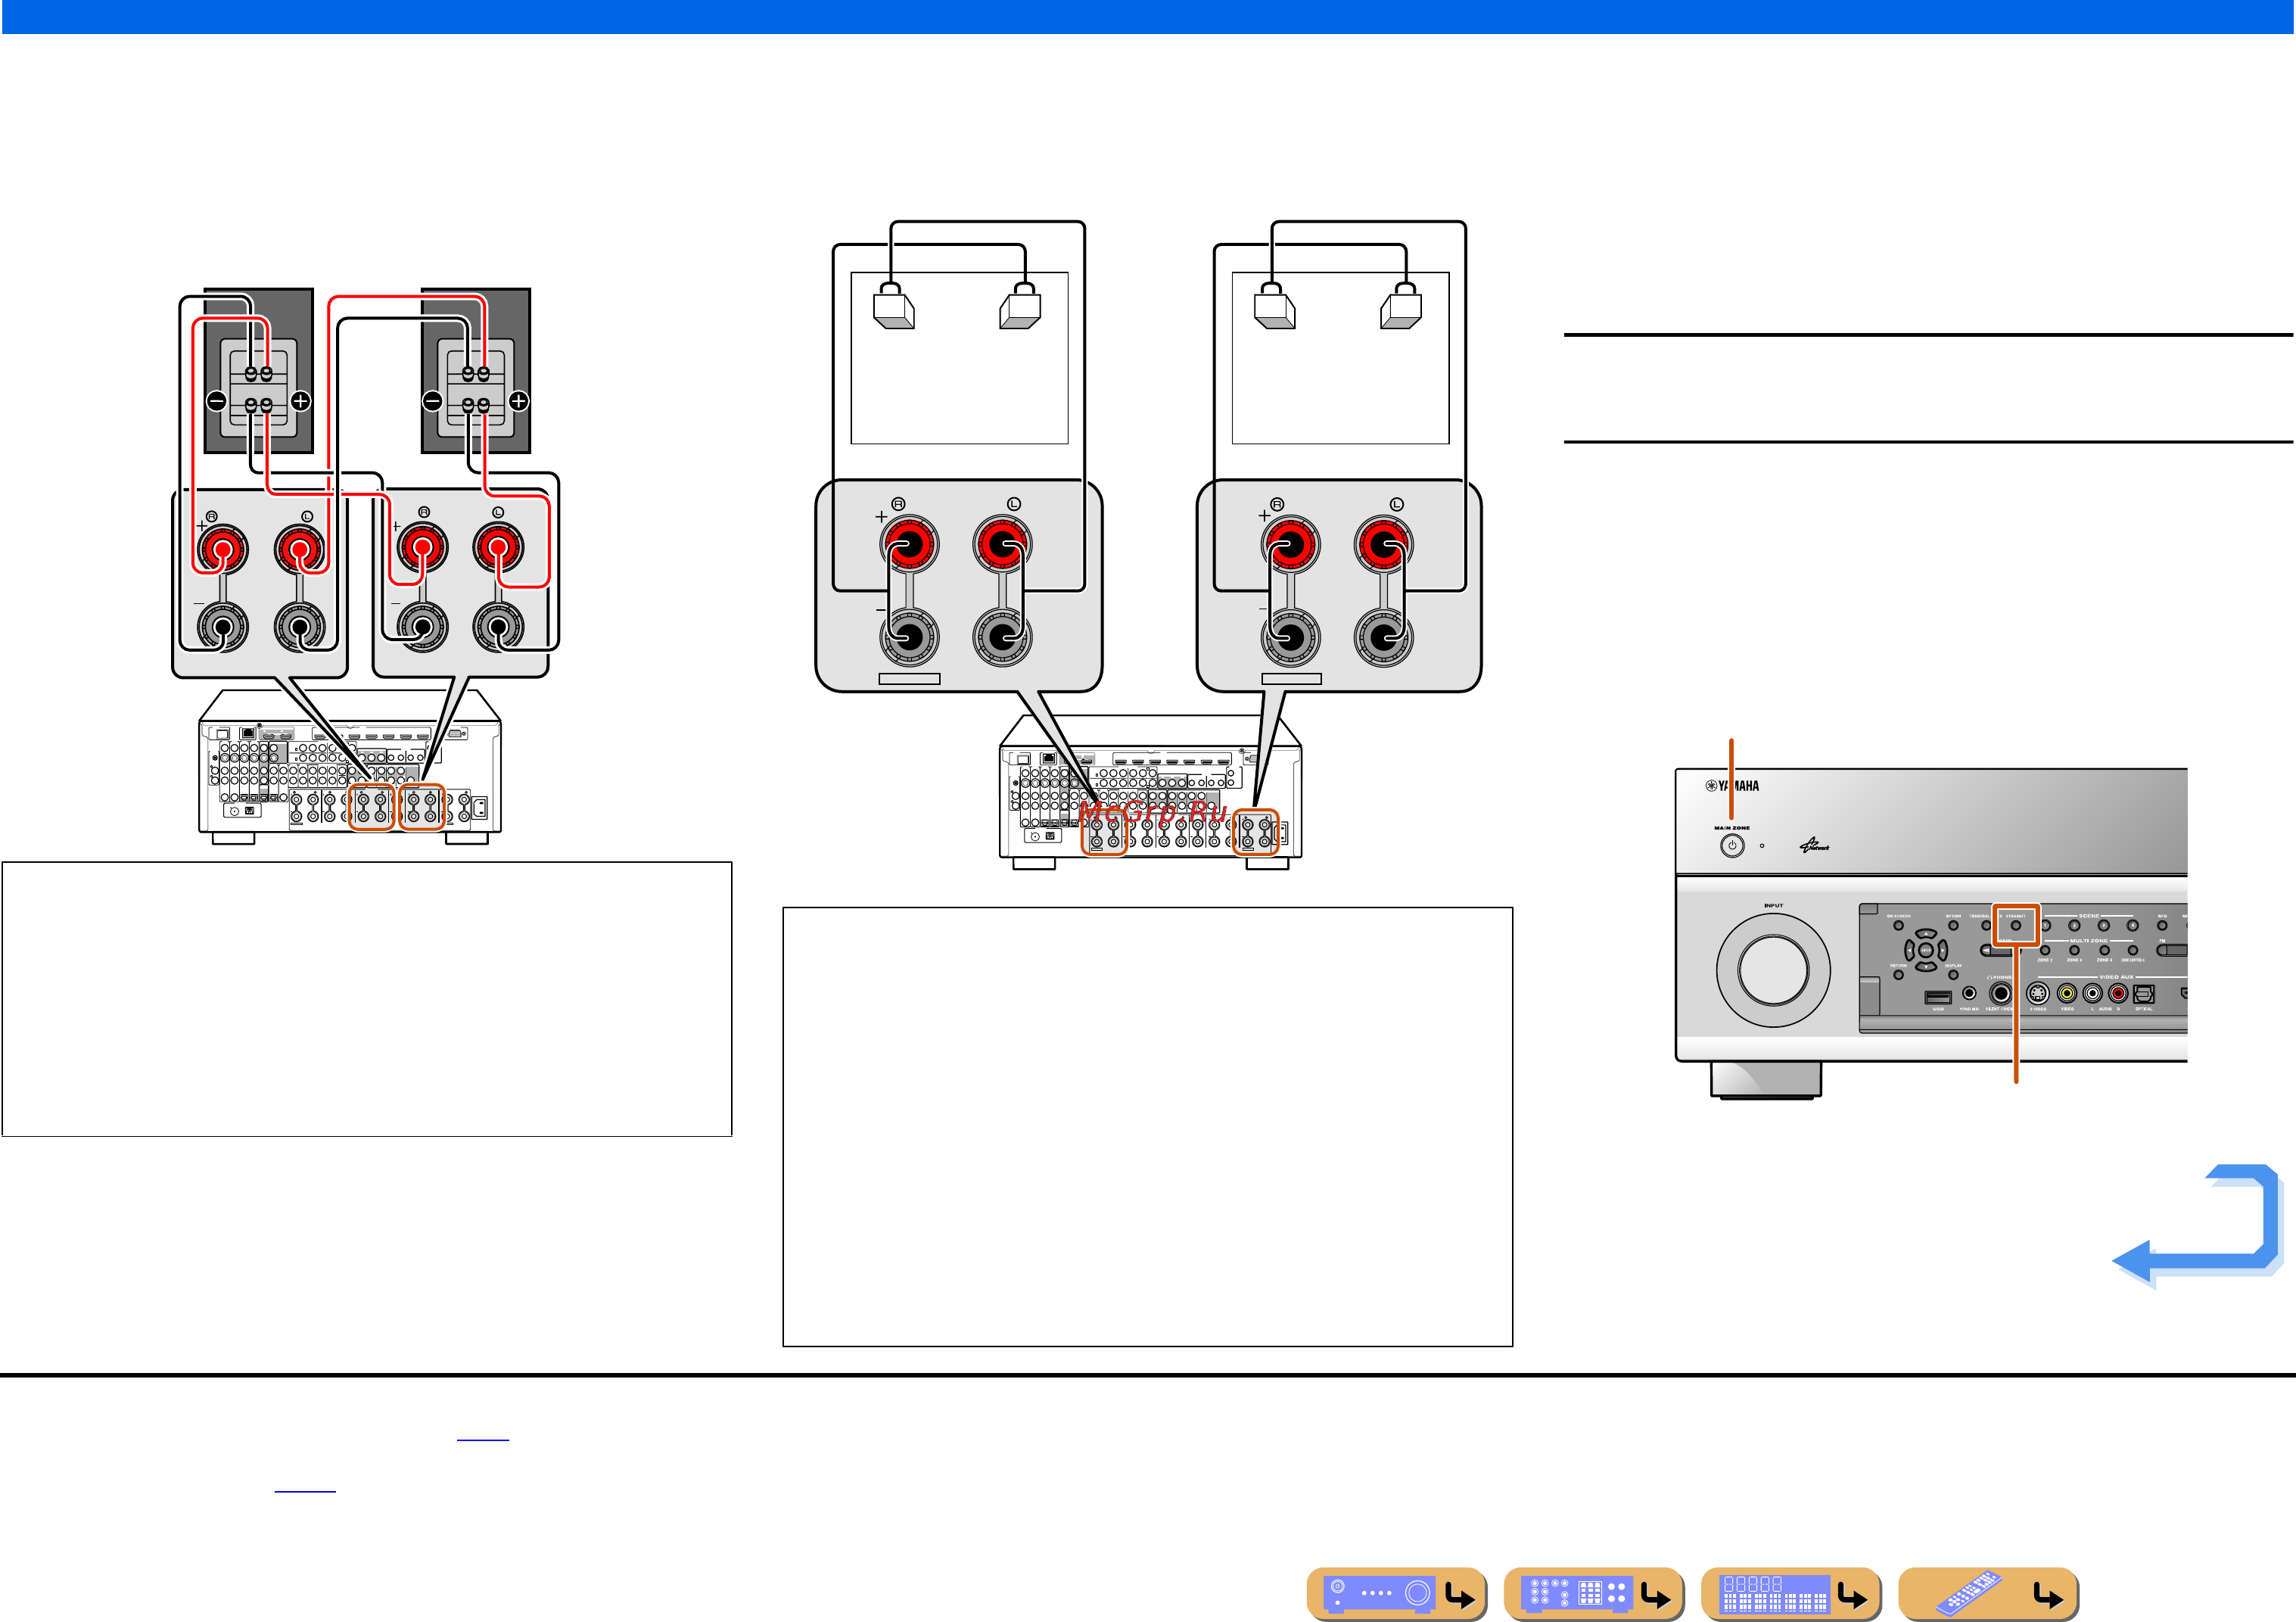Click the ZONE 3 button
The width and height of the screenshot is (2296, 1622).
click(x=2075, y=950)
